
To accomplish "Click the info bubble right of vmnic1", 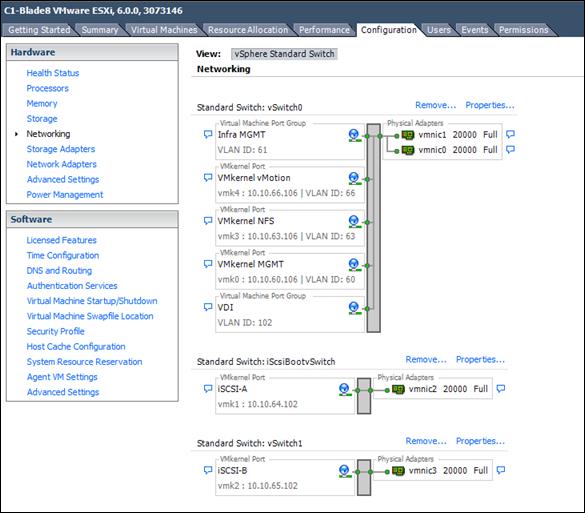I will pyautogui.click(x=510, y=134).
